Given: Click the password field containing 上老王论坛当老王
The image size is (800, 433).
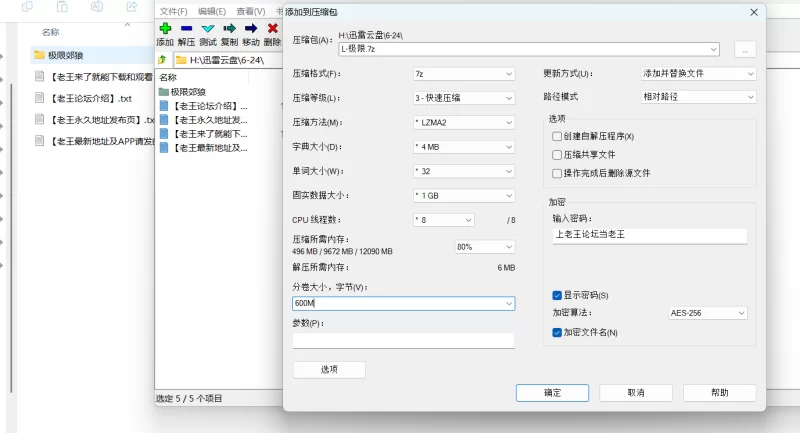Looking at the screenshot, I should pos(649,235).
